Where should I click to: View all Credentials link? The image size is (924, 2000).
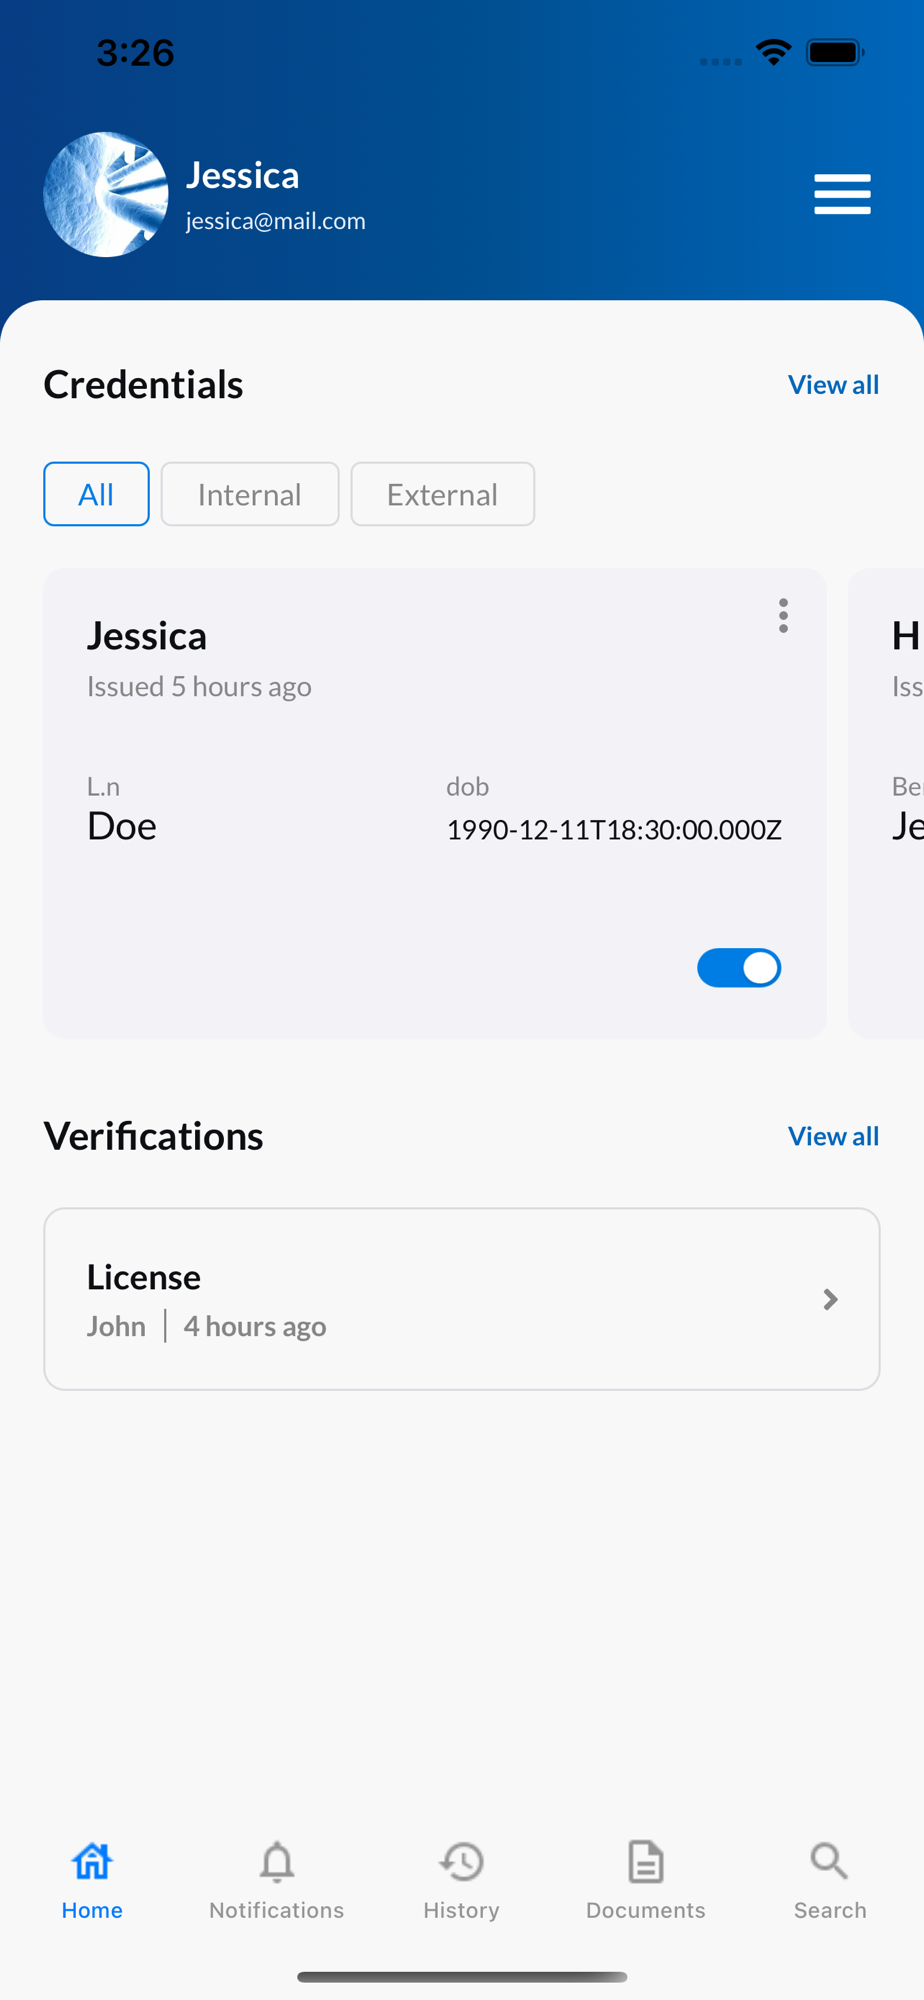[x=833, y=385]
